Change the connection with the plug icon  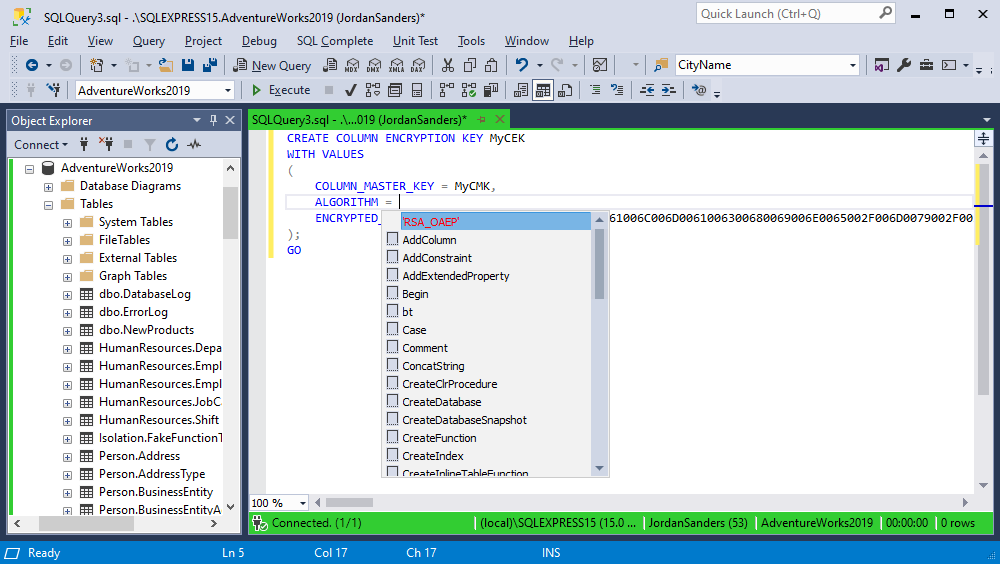(53, 91)
